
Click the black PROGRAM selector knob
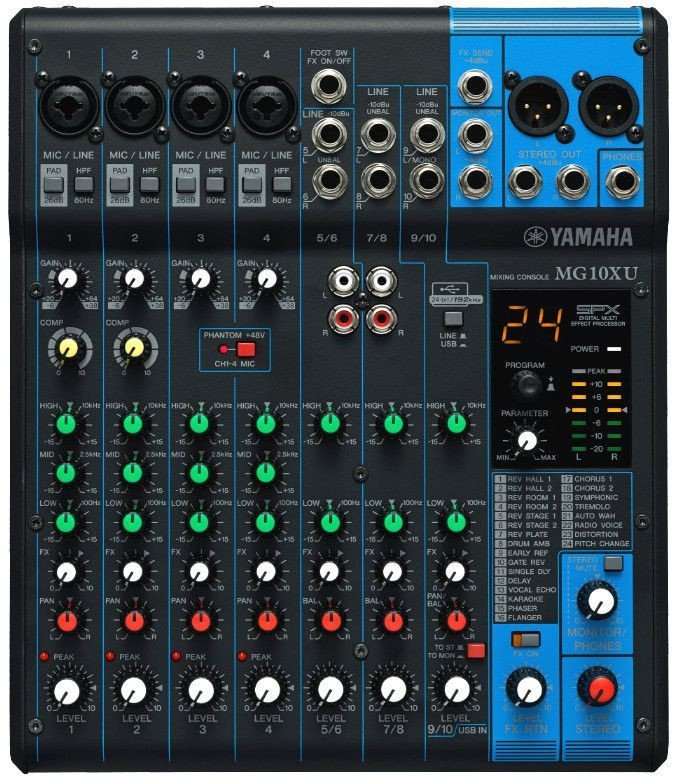tap(526, 385)
